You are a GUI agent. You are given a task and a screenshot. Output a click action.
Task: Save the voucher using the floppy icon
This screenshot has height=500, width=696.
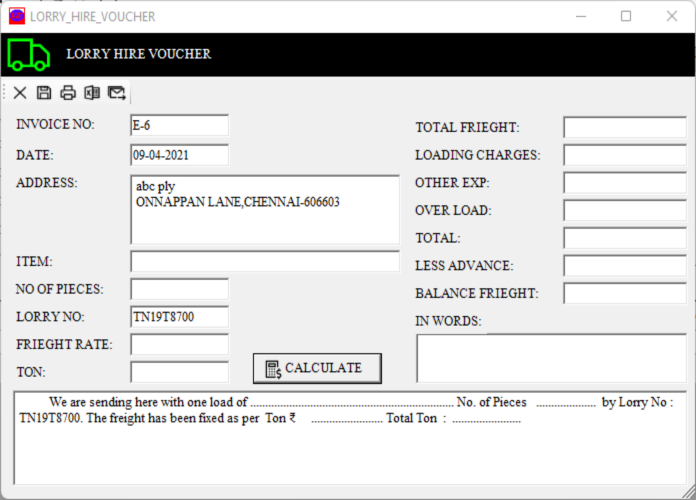[x=44, y=93]
